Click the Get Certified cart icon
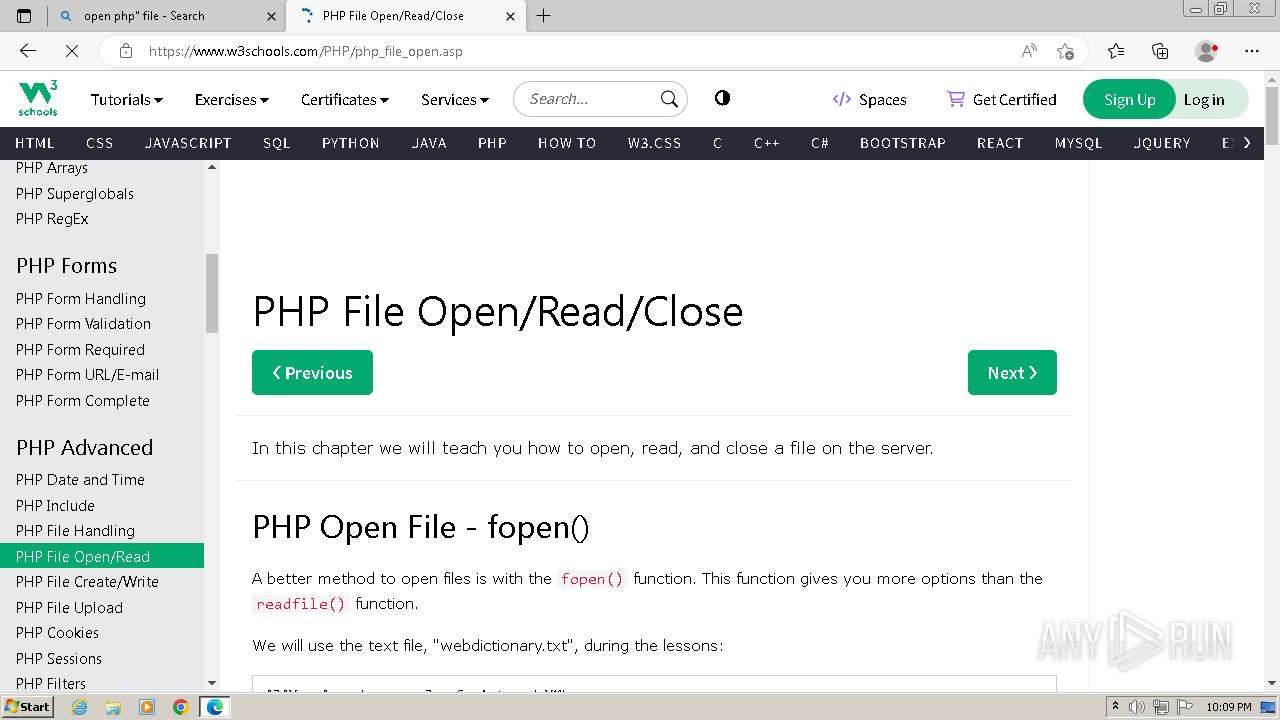The height and width of the screenshot is (720, 1280). (956, 99)
